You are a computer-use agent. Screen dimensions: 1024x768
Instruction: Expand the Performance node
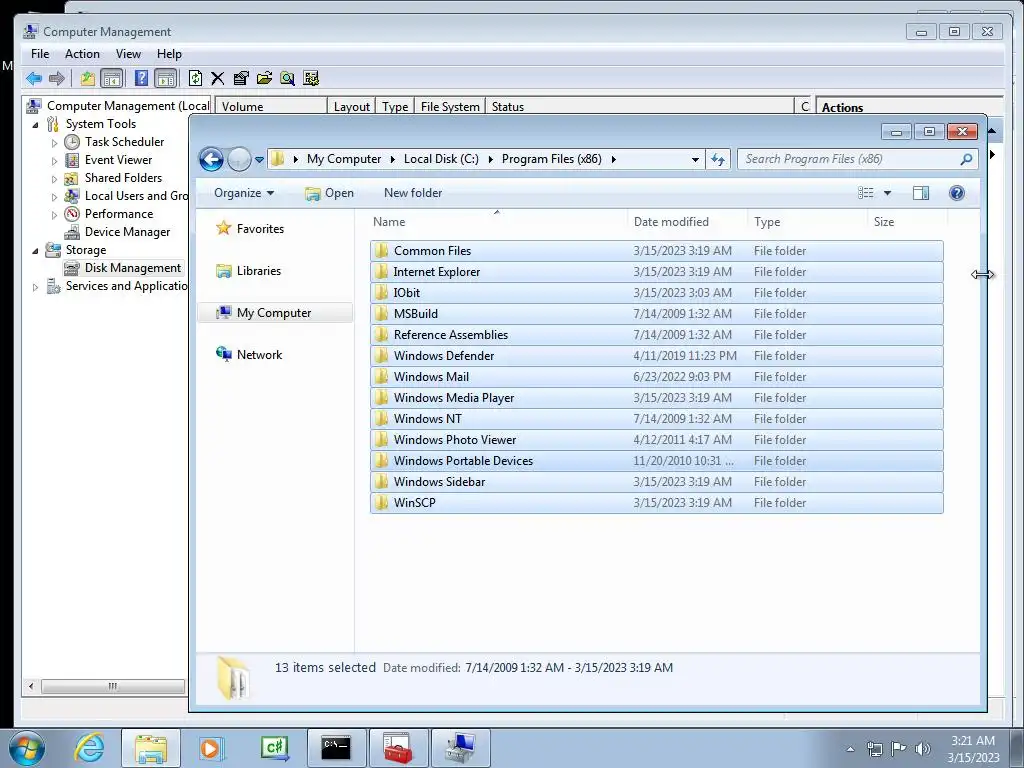tap(54, 214)
